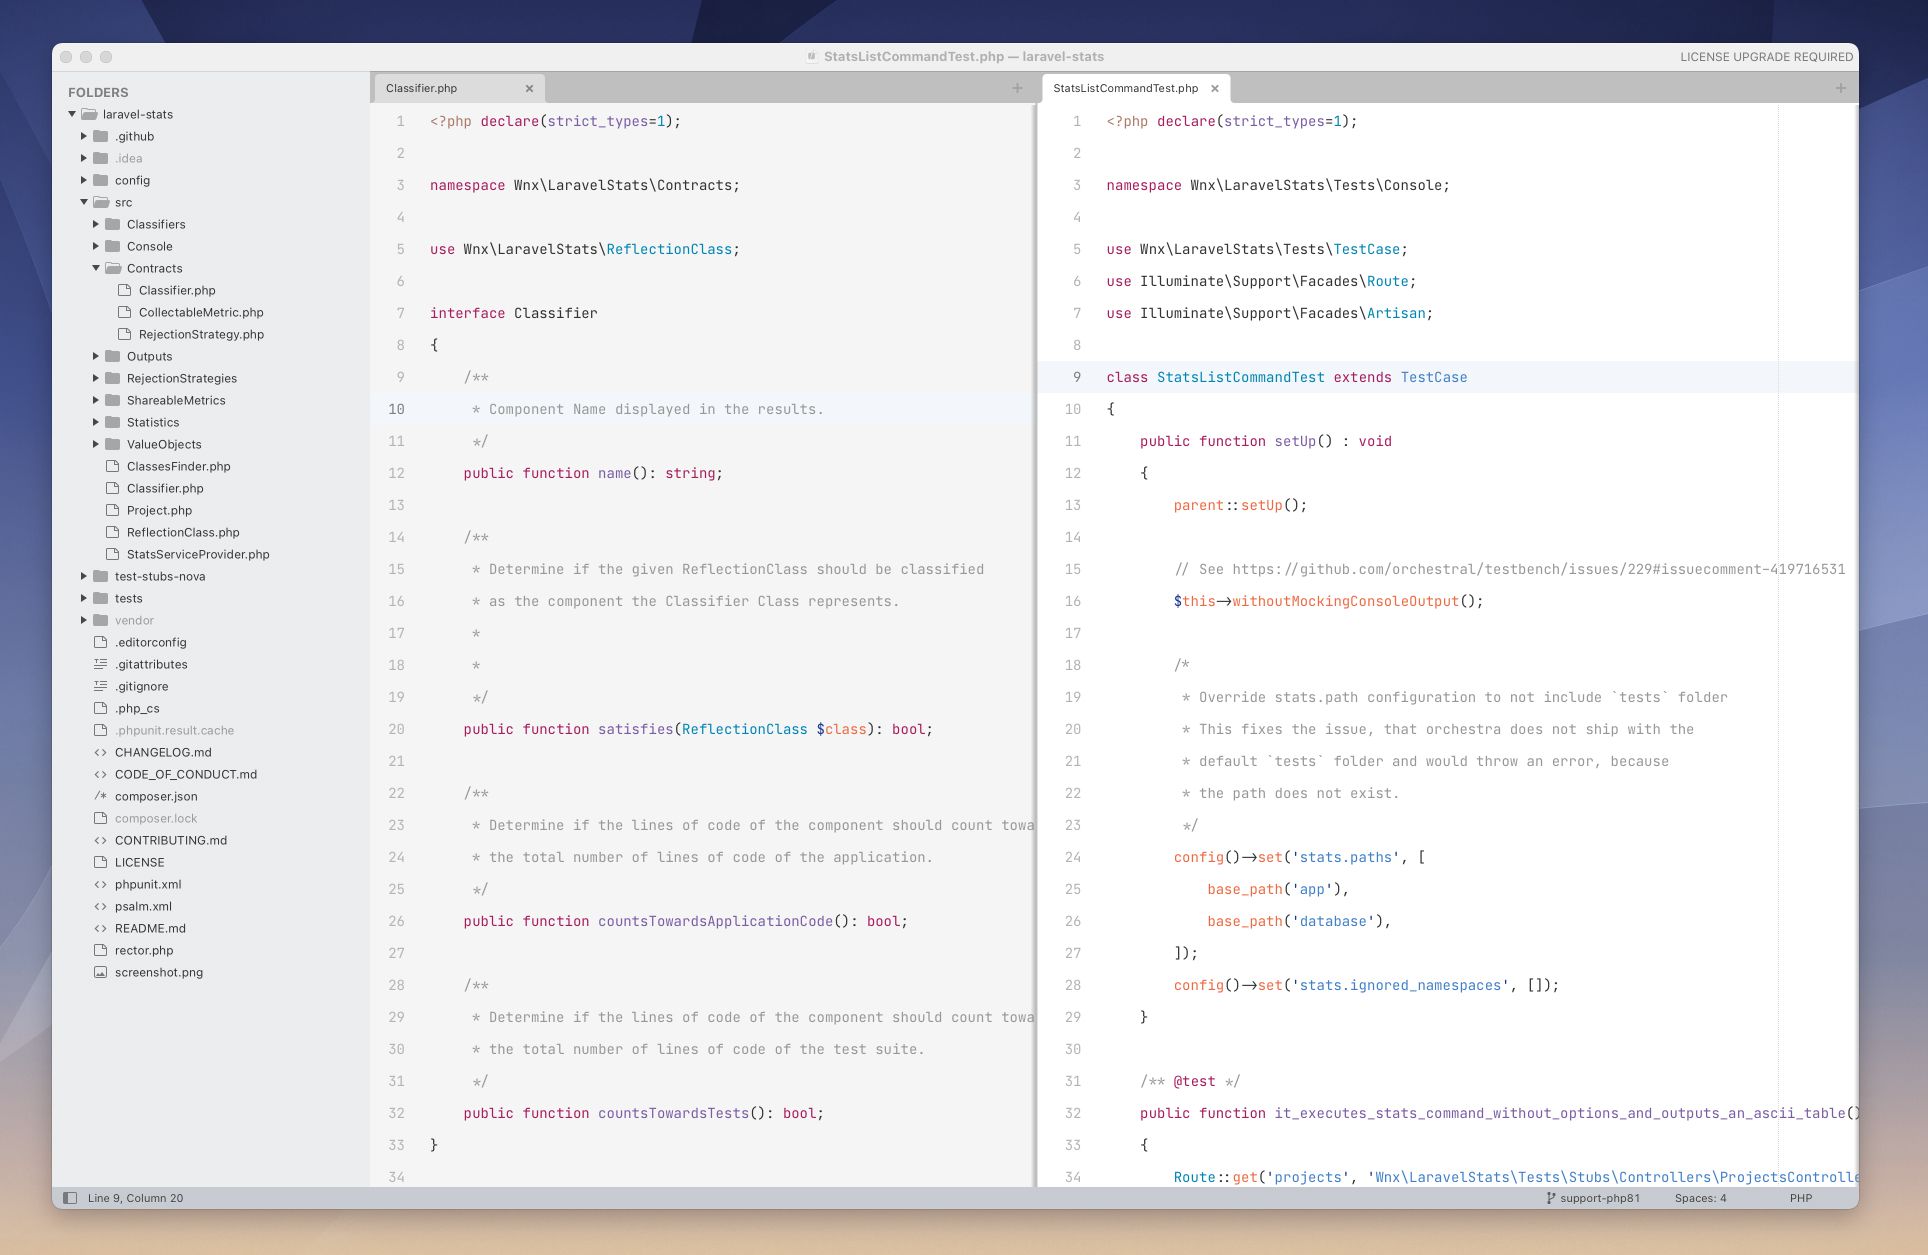Open new tab with plus icon left pane

(1018, 88)
